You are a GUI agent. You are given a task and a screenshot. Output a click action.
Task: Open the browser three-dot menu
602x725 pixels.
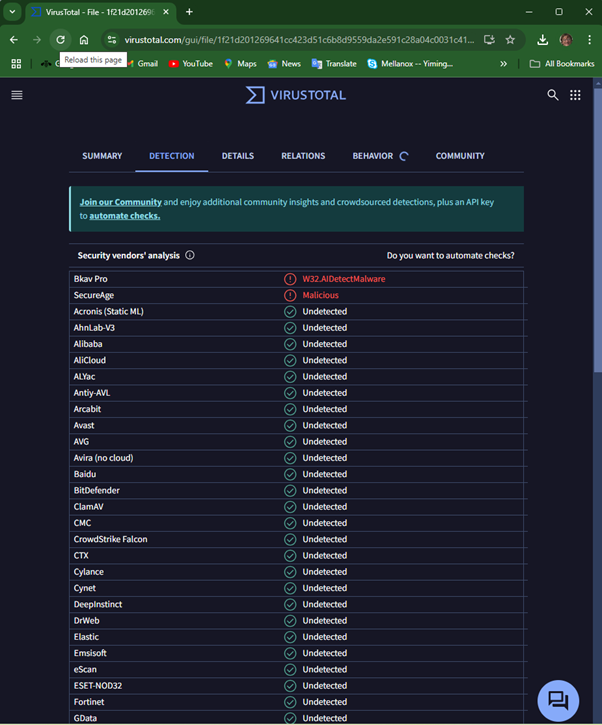(x=588, y=40)
